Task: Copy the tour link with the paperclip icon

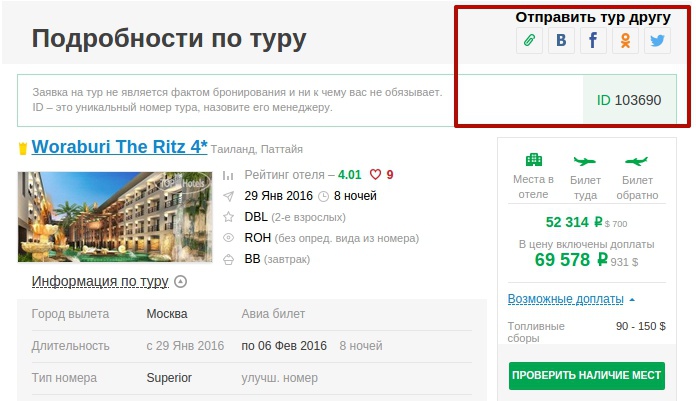Action: tap(529, 40)
